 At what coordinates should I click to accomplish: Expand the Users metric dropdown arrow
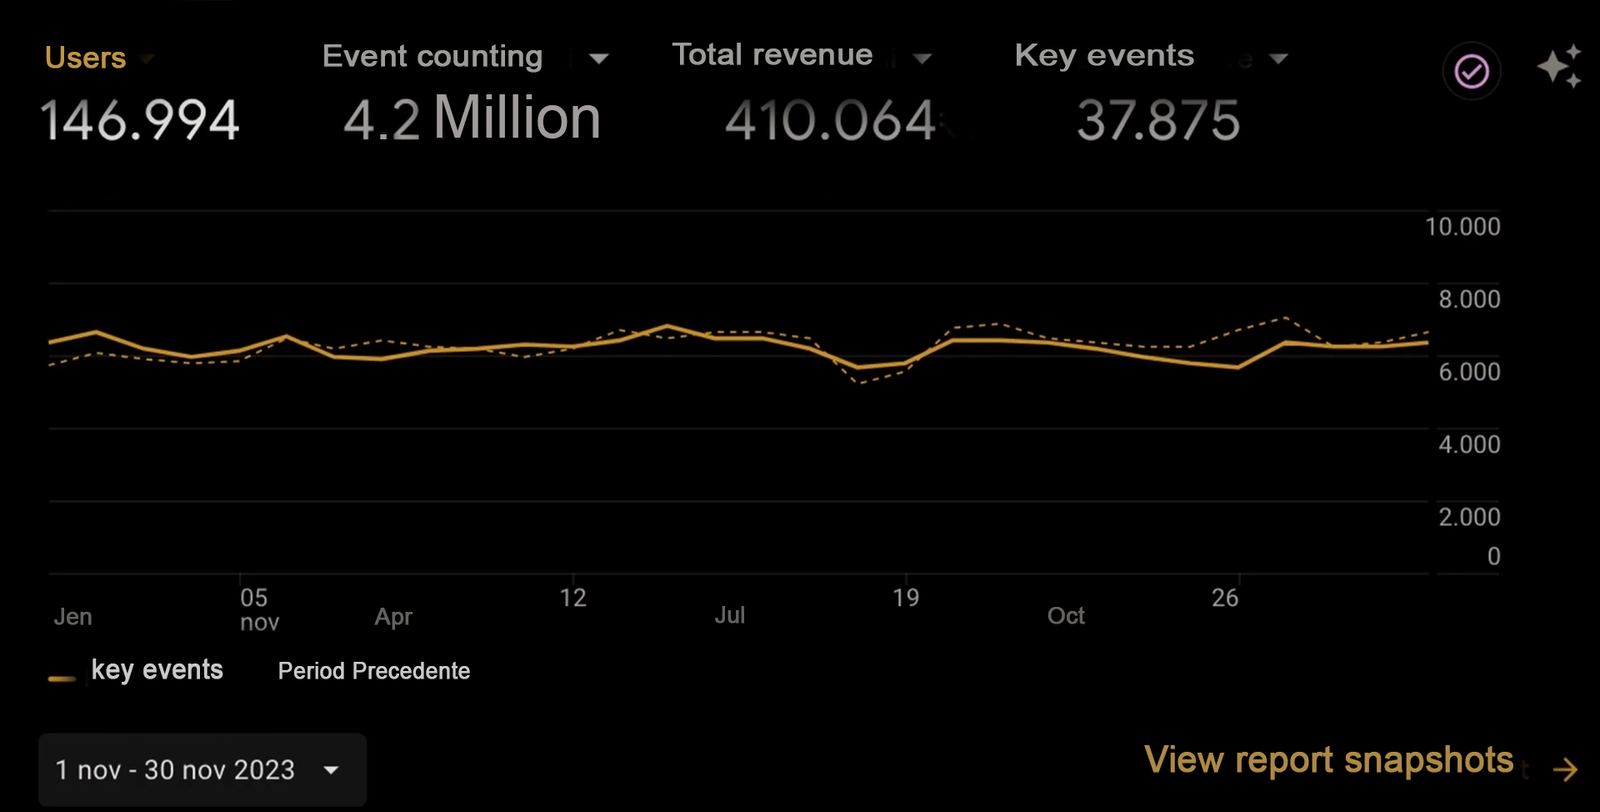point(148,59)
